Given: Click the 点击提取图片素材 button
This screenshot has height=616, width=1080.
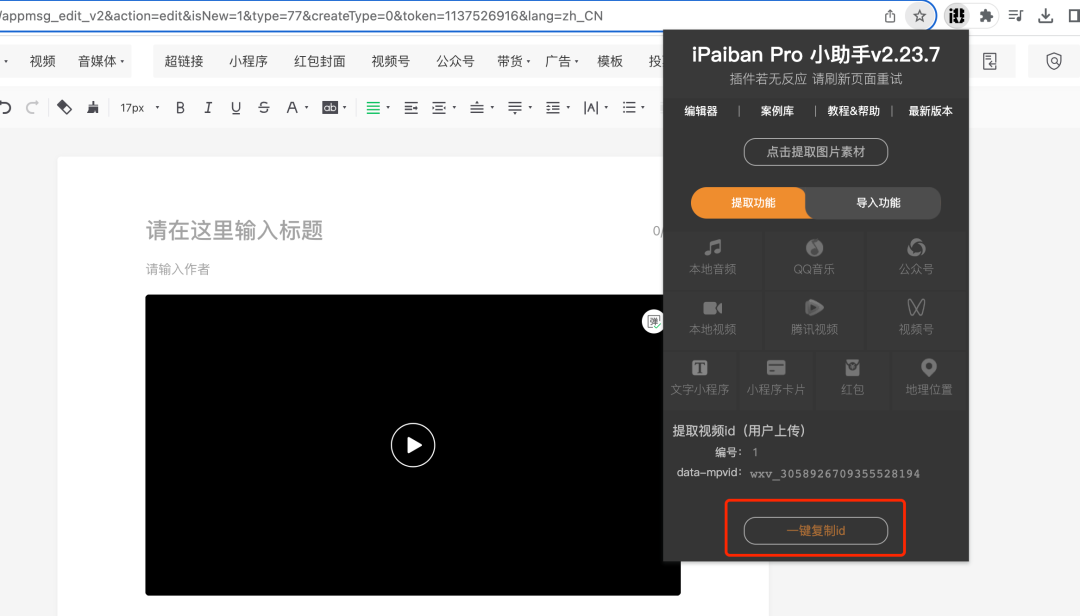Looking at the screenshot, I should click(x=816, y=152).
